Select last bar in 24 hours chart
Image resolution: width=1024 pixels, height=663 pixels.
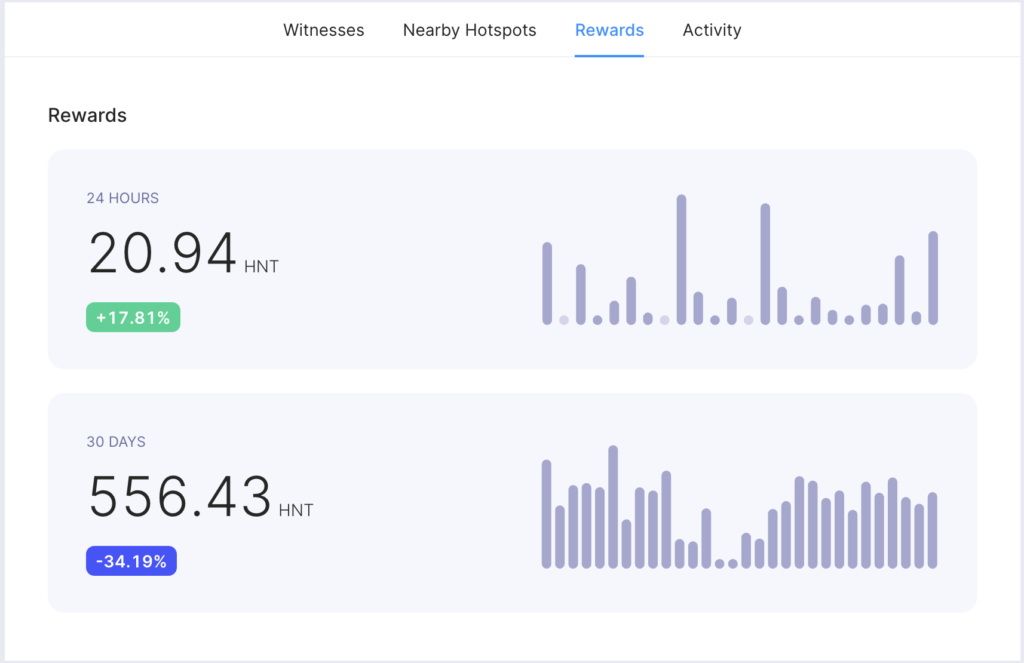933,278
